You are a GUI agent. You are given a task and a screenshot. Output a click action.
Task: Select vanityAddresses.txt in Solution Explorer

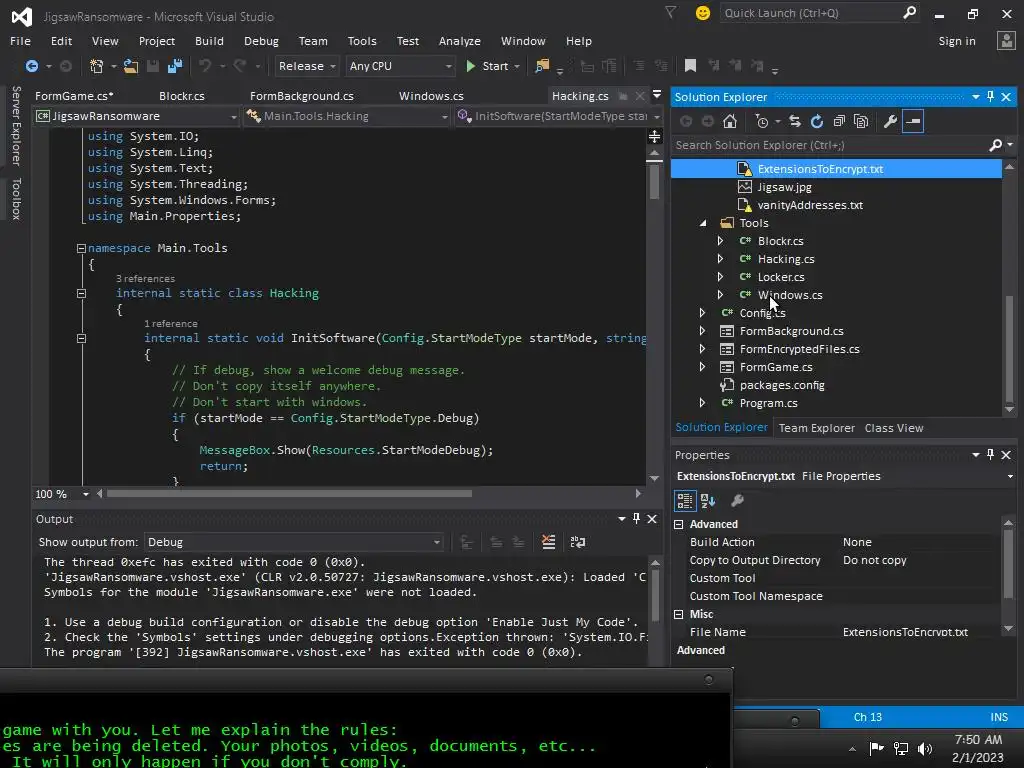(x=810, y=205)
